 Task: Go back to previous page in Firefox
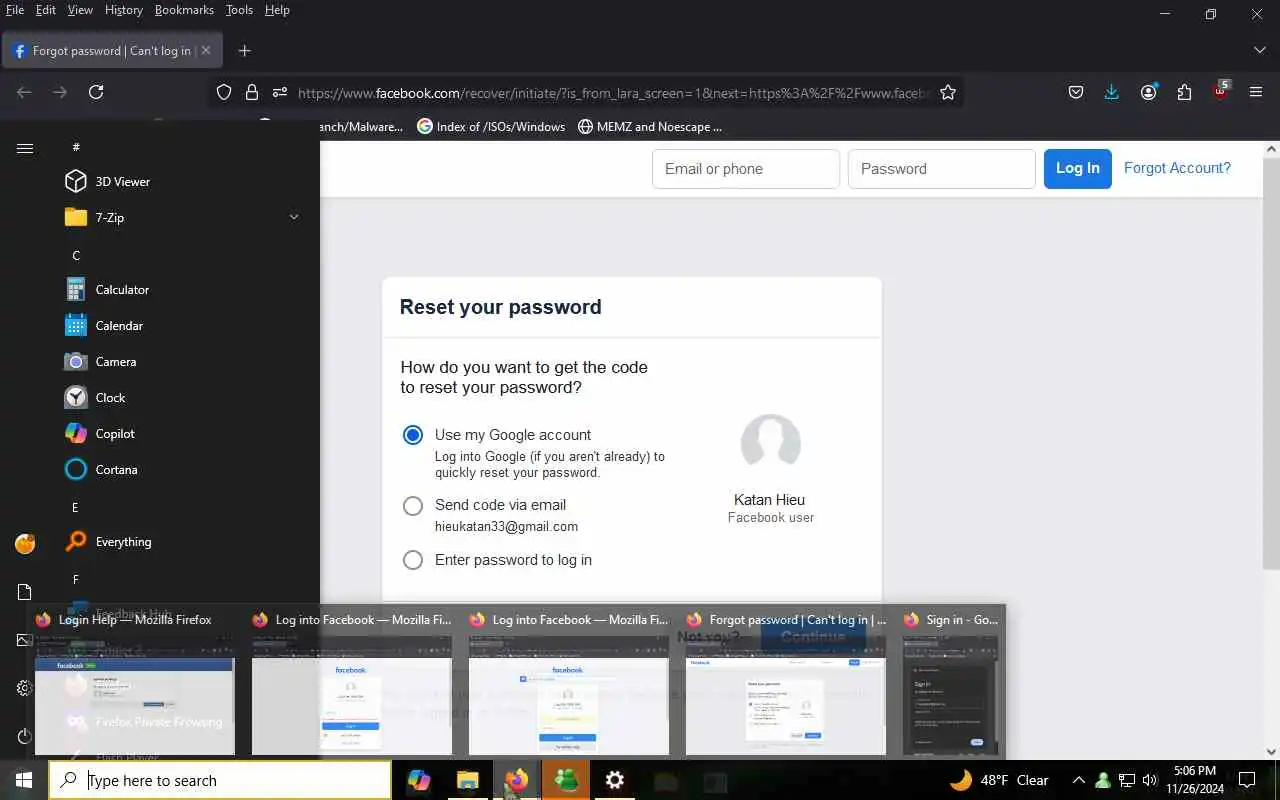click(x=24, y=92)
